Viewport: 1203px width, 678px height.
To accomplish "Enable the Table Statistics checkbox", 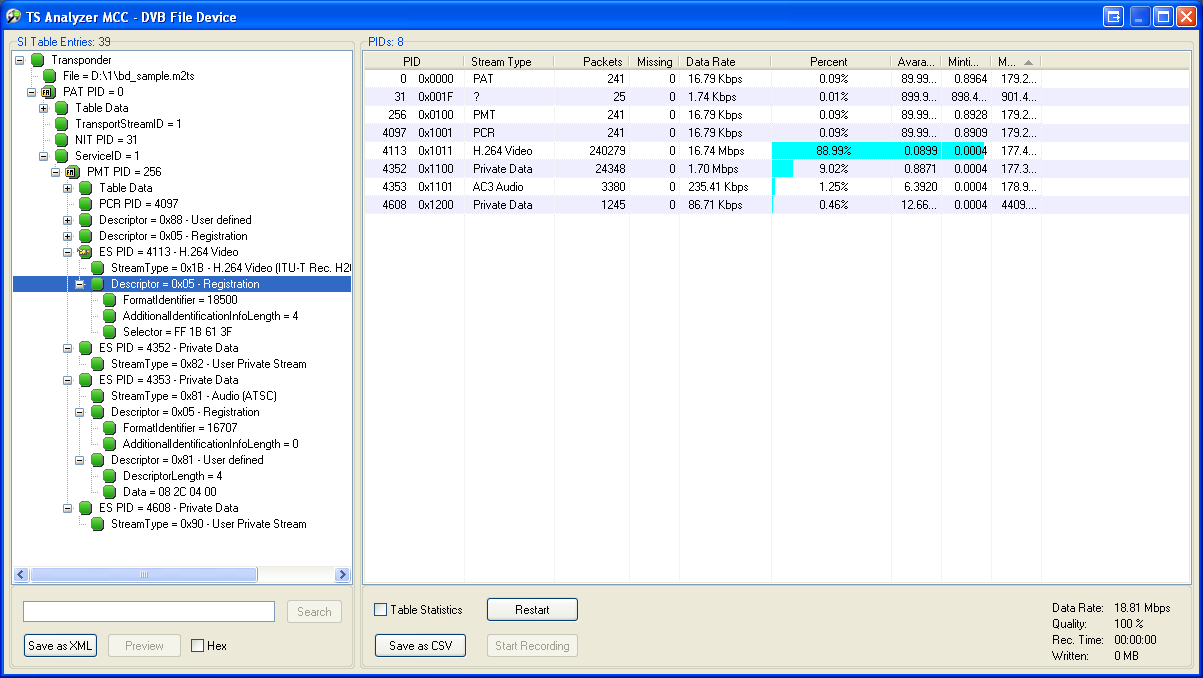I will point(380,610).
